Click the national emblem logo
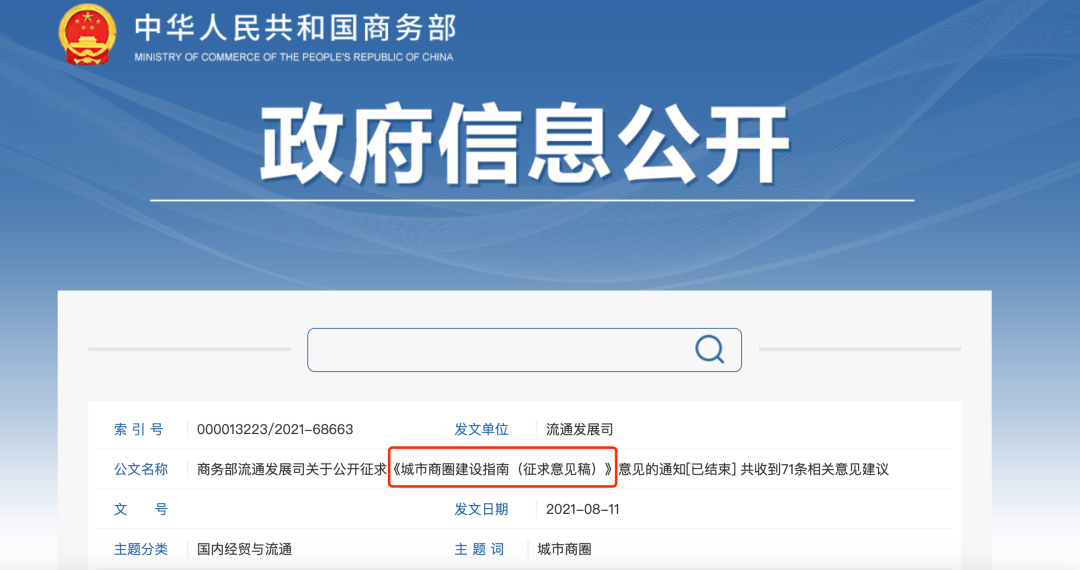Viewport: 1080px width, 570px height. (87, 34)
